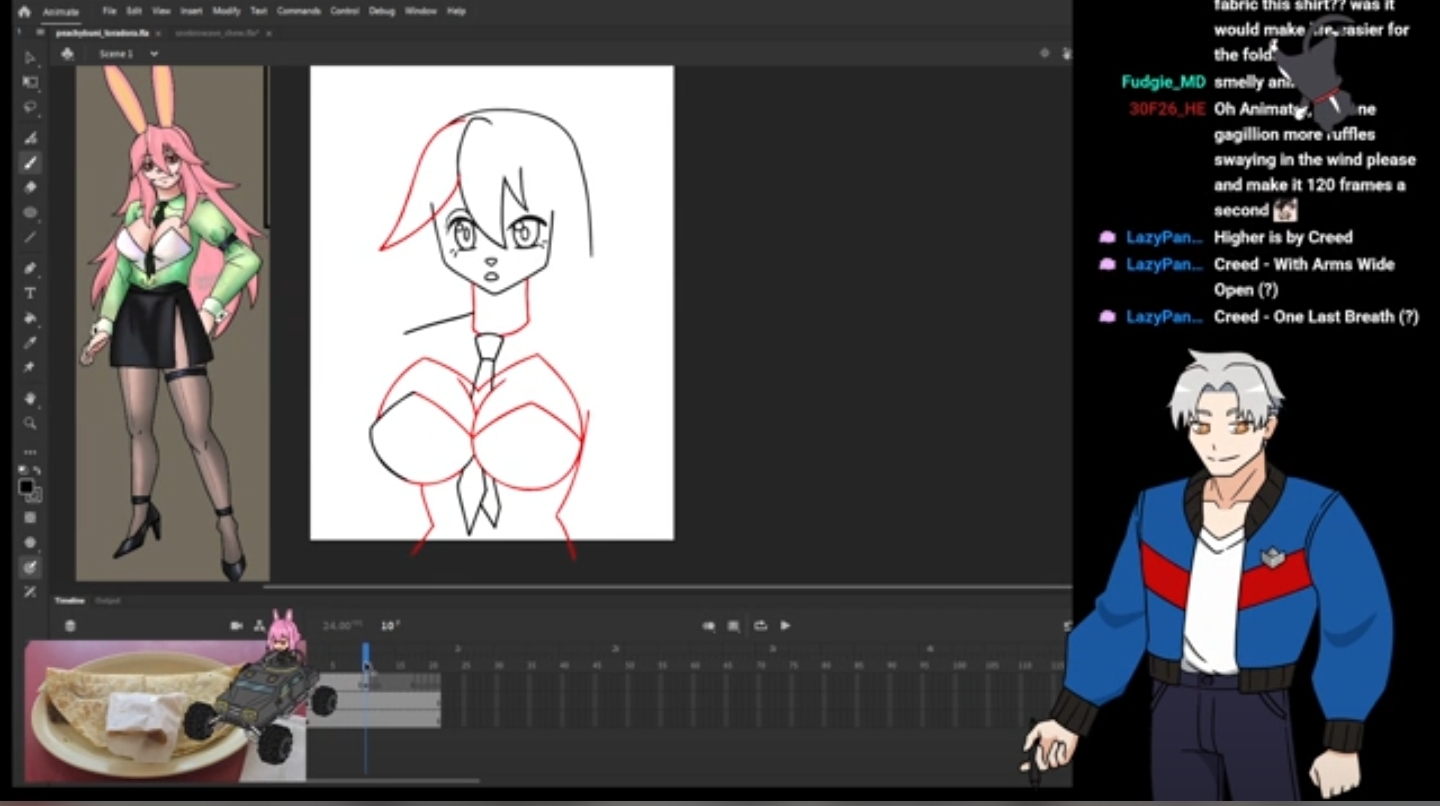
Task: Select the Eraser tool
Action: point(30,187)
